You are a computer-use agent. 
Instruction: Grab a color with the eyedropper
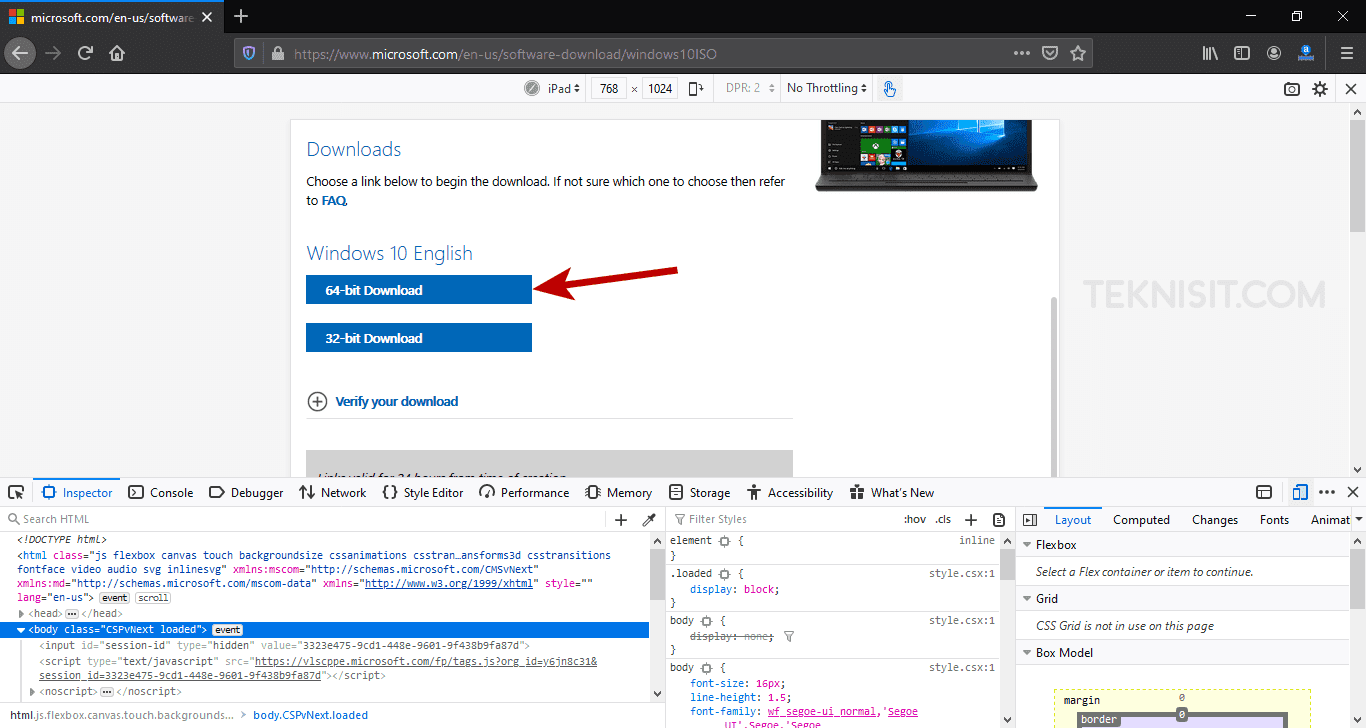(x=649, y=520)
